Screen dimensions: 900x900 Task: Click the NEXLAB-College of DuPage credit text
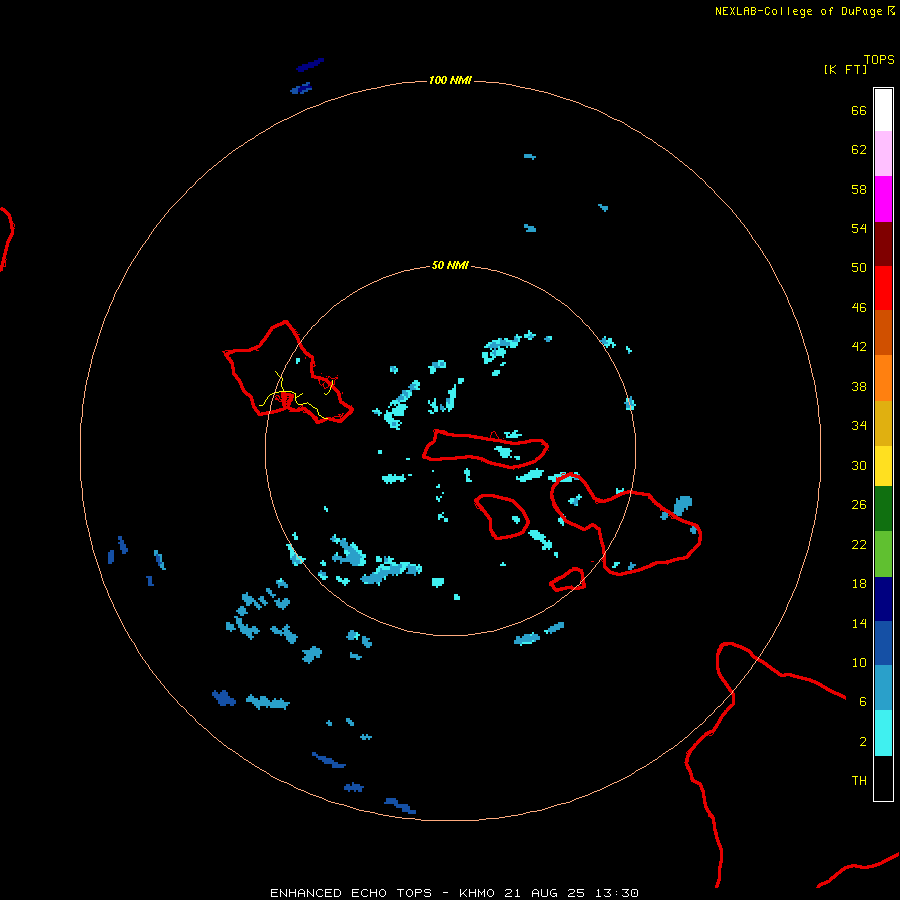point(798,11)
